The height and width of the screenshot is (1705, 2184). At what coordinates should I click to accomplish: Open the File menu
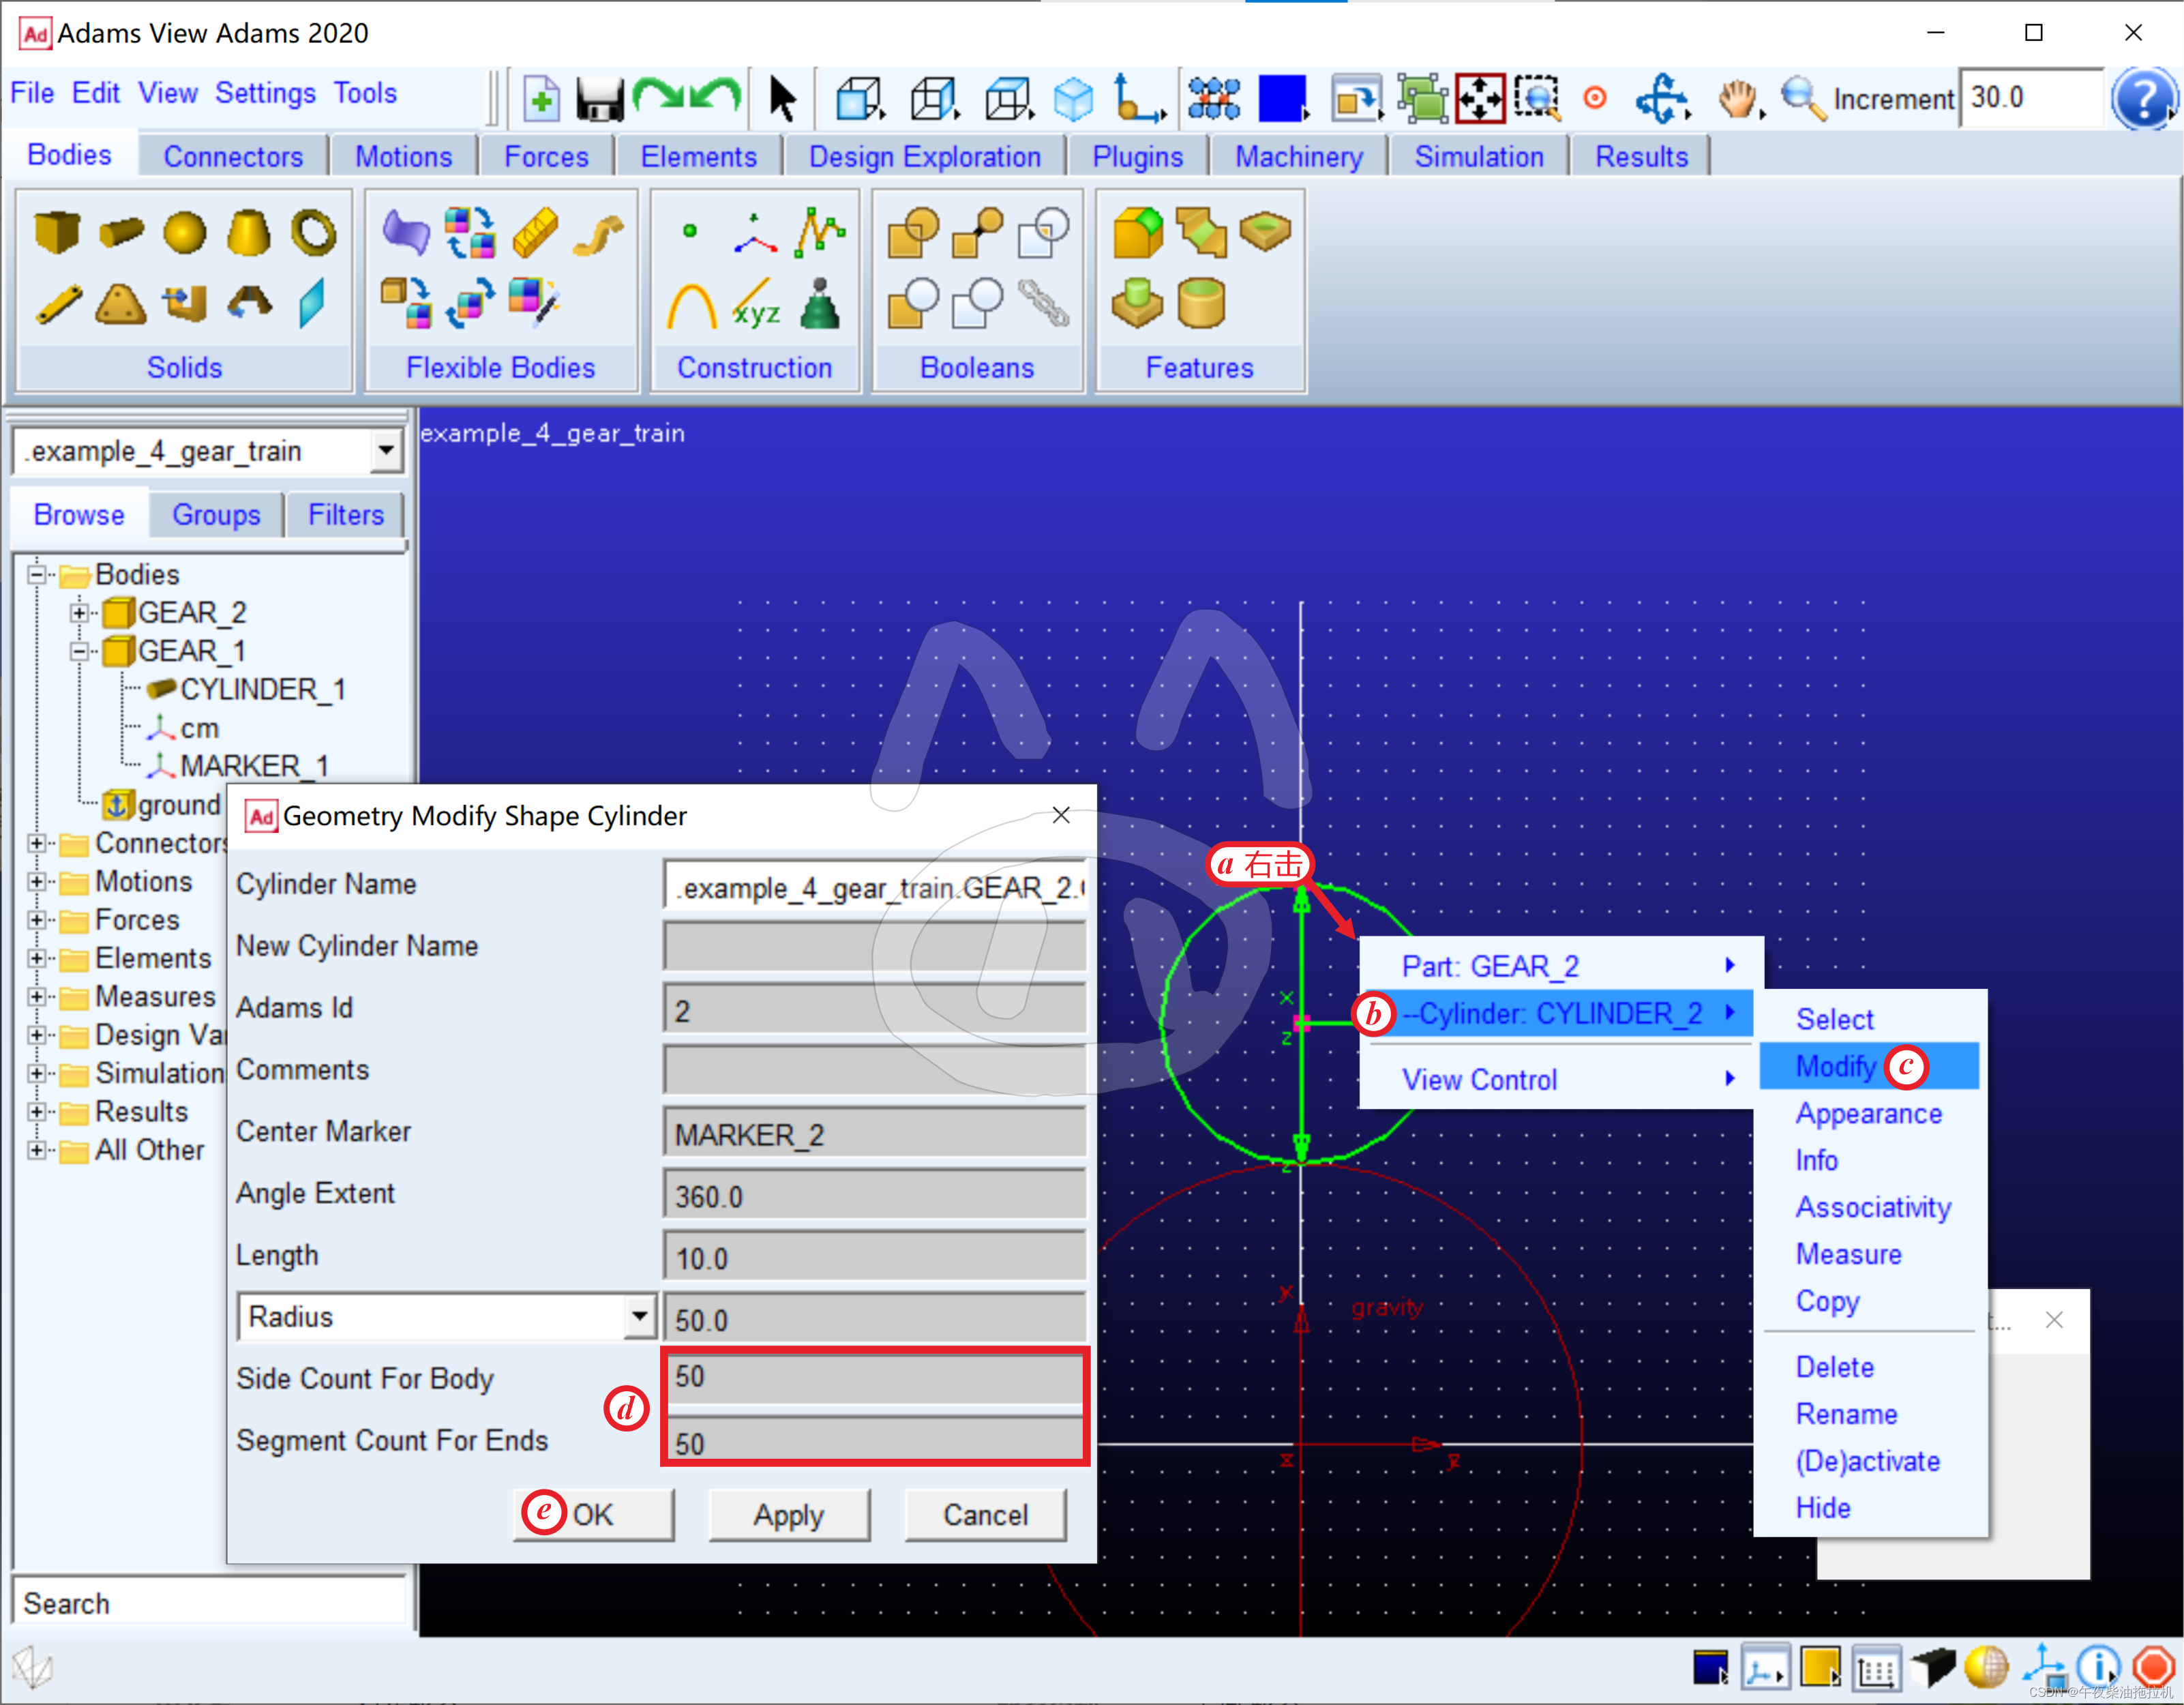[32, 93]
